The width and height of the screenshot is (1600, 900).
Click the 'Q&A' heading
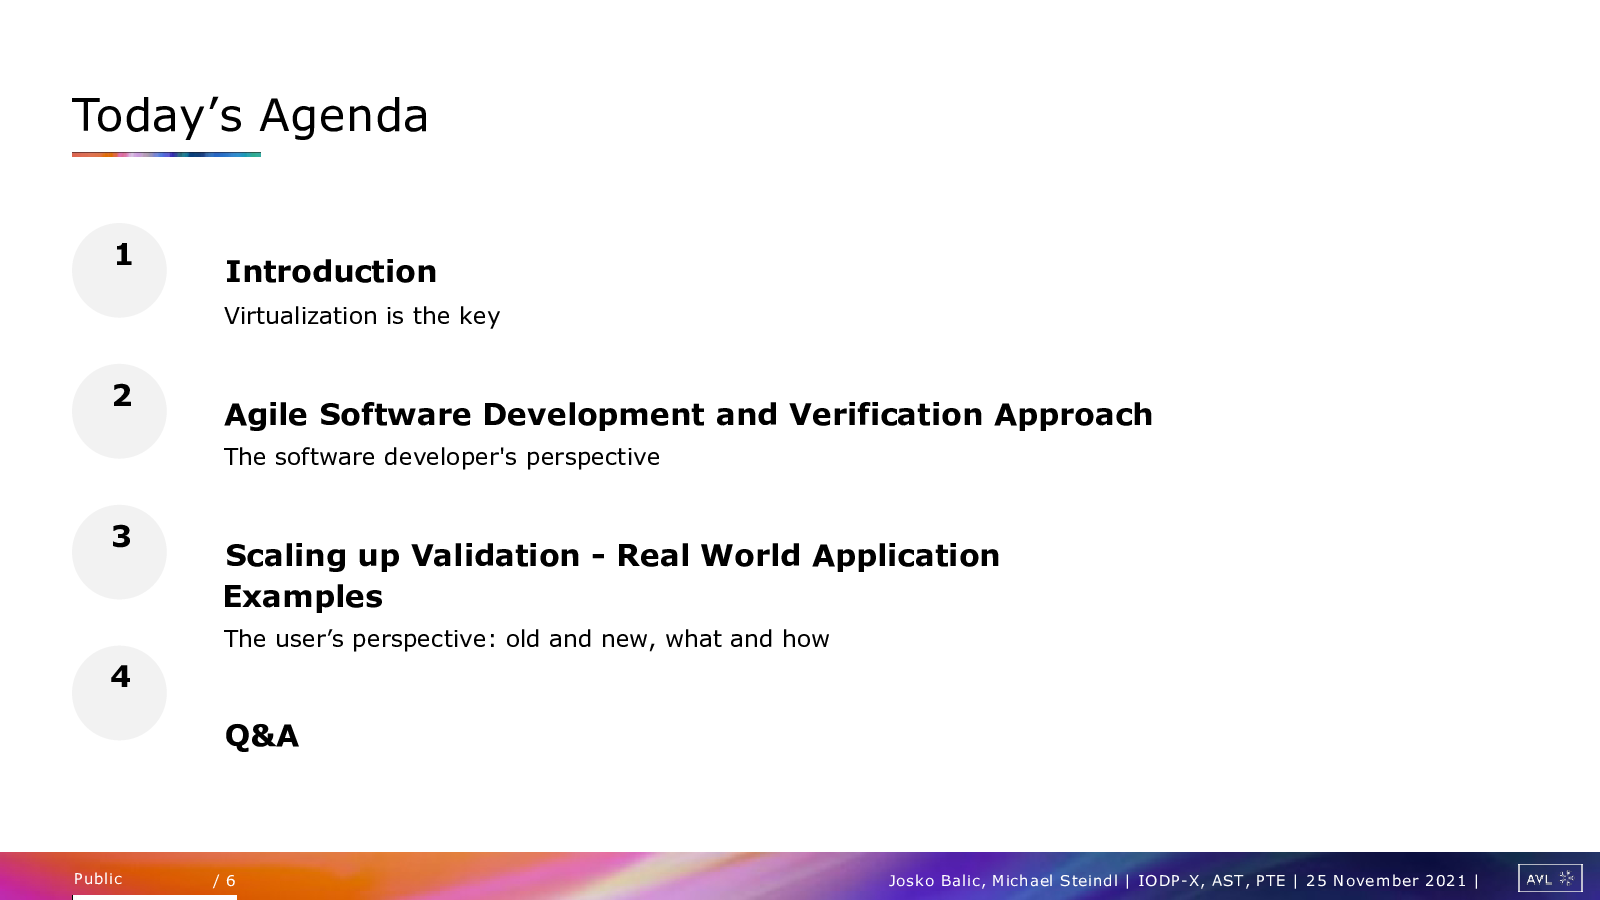(262, 736)
